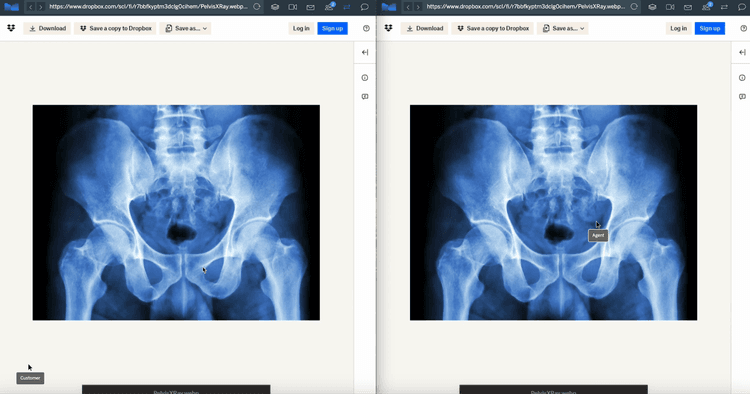Open chat bubble icon in left top bar

pos(364,7)
